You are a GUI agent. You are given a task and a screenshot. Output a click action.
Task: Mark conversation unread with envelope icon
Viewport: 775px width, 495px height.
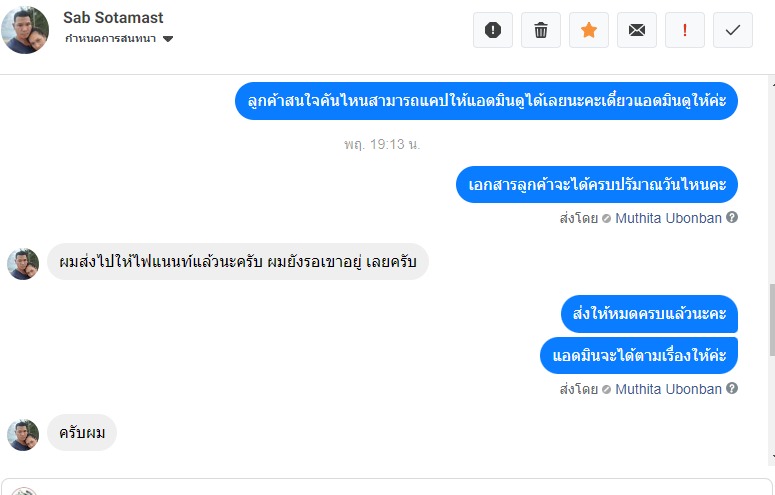[637, 30]
